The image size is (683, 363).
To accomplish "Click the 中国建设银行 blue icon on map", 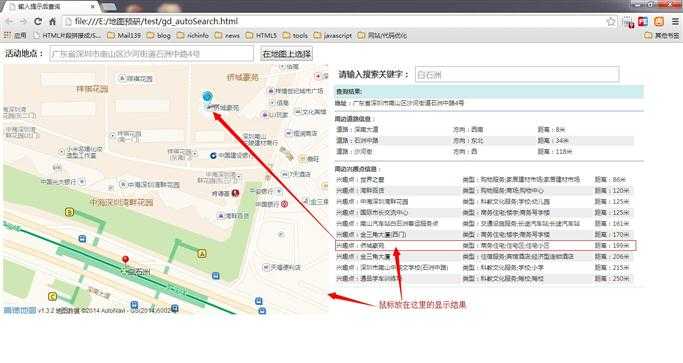I will [213, 156].
